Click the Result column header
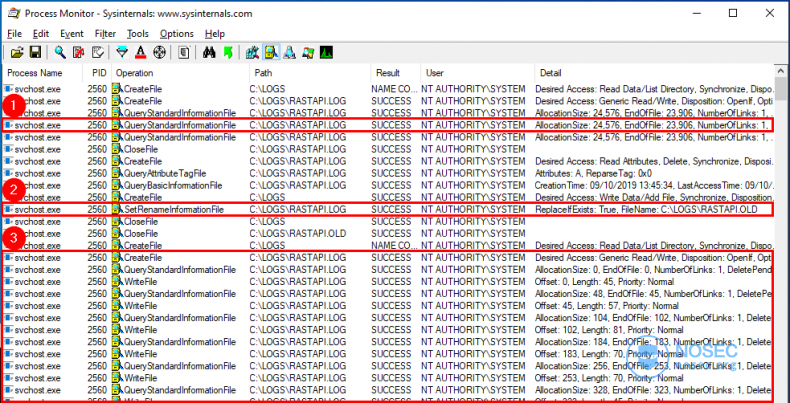790x403 pixels. (x=396, y=73)
